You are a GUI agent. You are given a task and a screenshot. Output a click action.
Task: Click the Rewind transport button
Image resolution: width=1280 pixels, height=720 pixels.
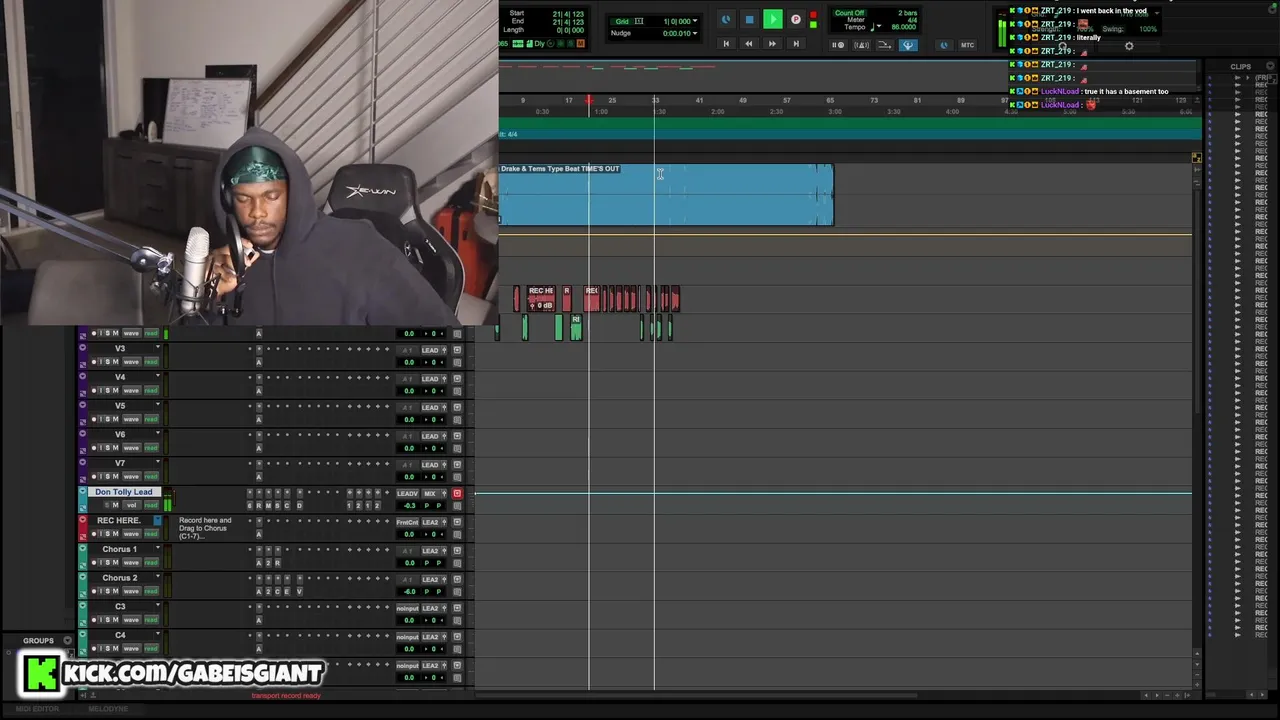pyautogui.click(x=748, y=44)
